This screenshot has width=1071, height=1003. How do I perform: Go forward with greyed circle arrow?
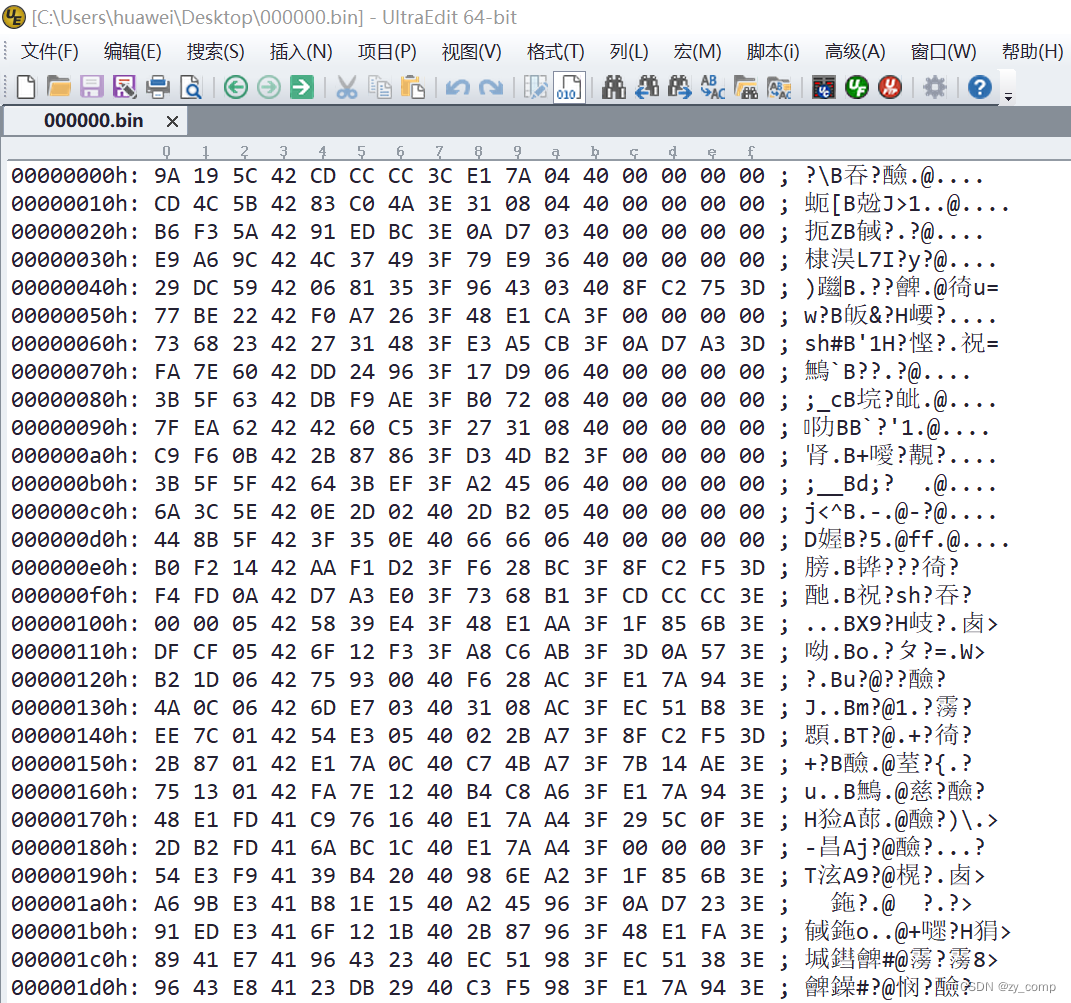point(268,87)
